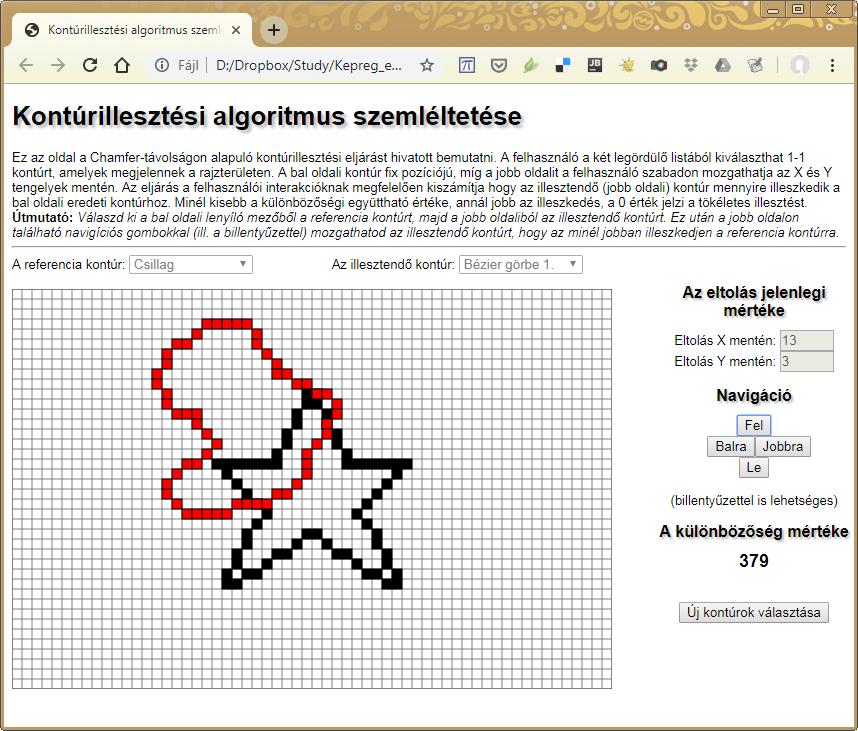Expand the reference contour dropdown showing Csillag
Viewport: 858px width, 731px height.
tap(191, 264)
